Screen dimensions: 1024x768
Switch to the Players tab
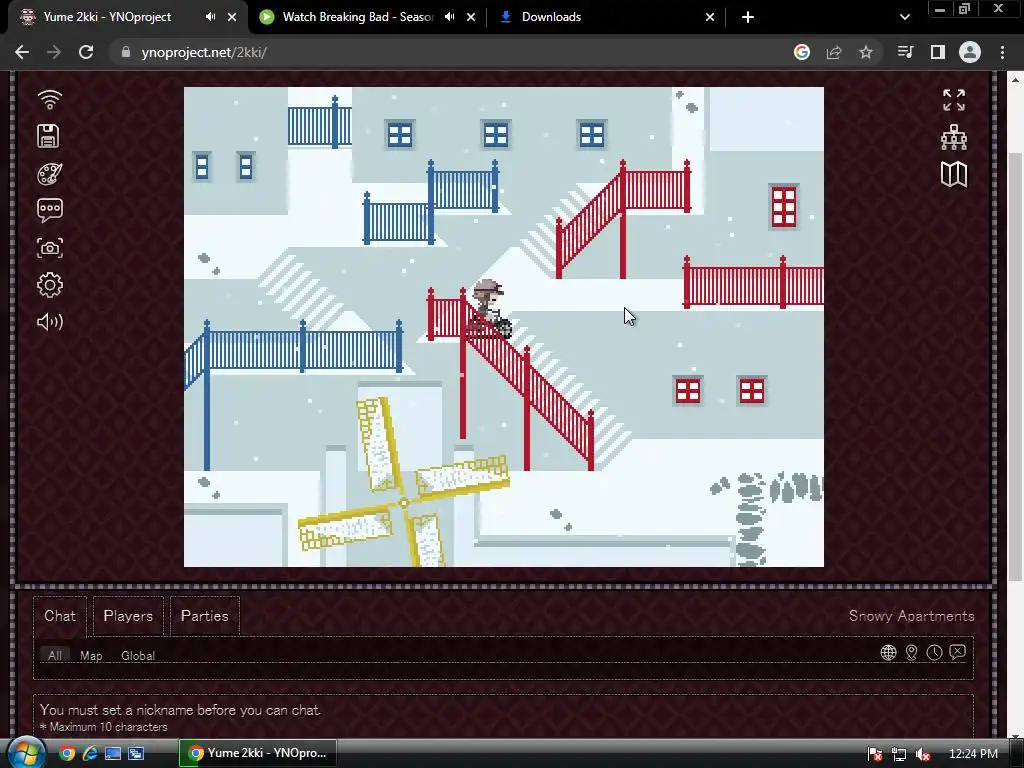[x=128, y=616]
